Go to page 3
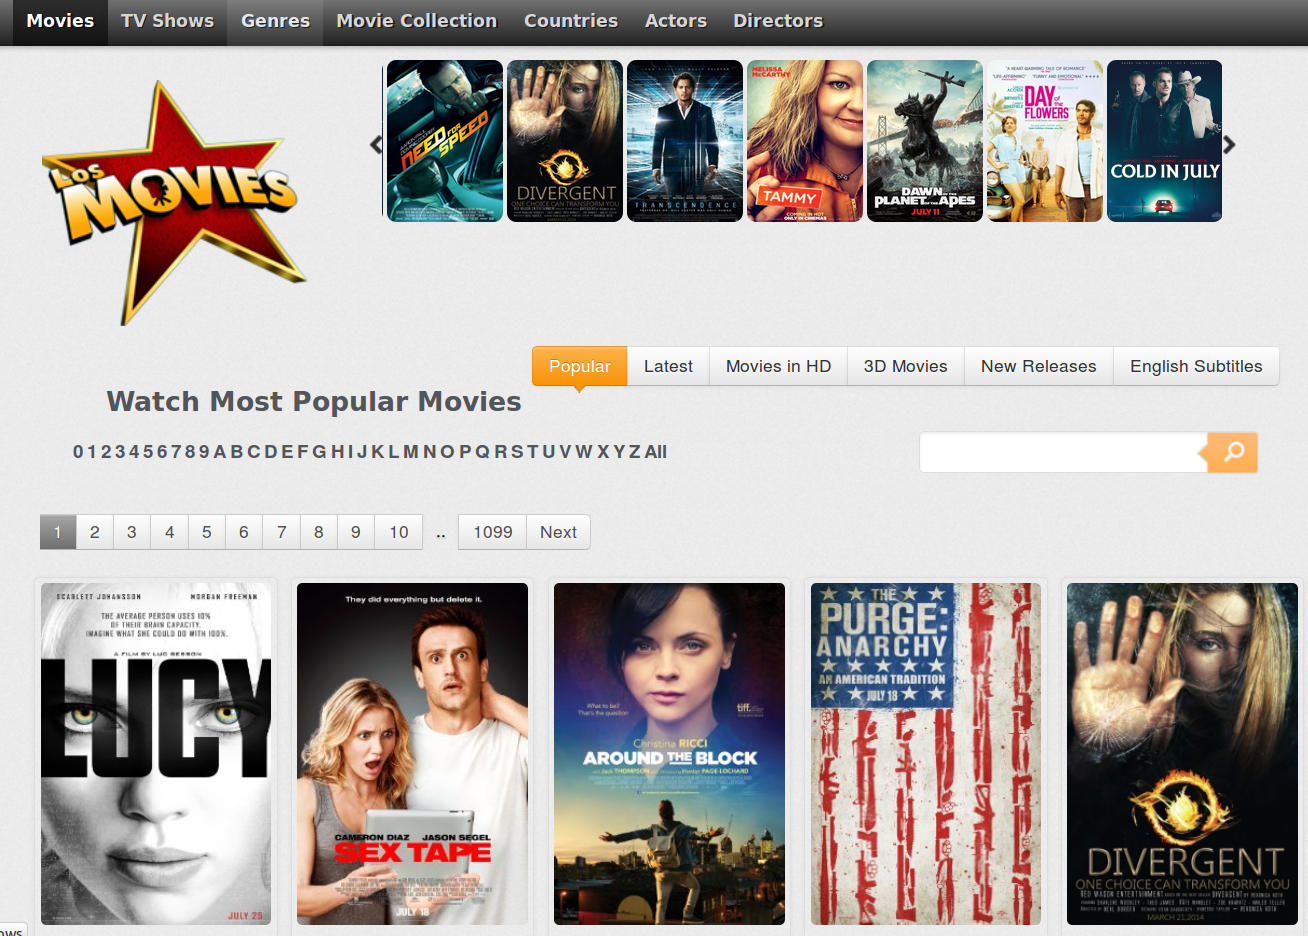1308x936 pixels. pos(132,532)
